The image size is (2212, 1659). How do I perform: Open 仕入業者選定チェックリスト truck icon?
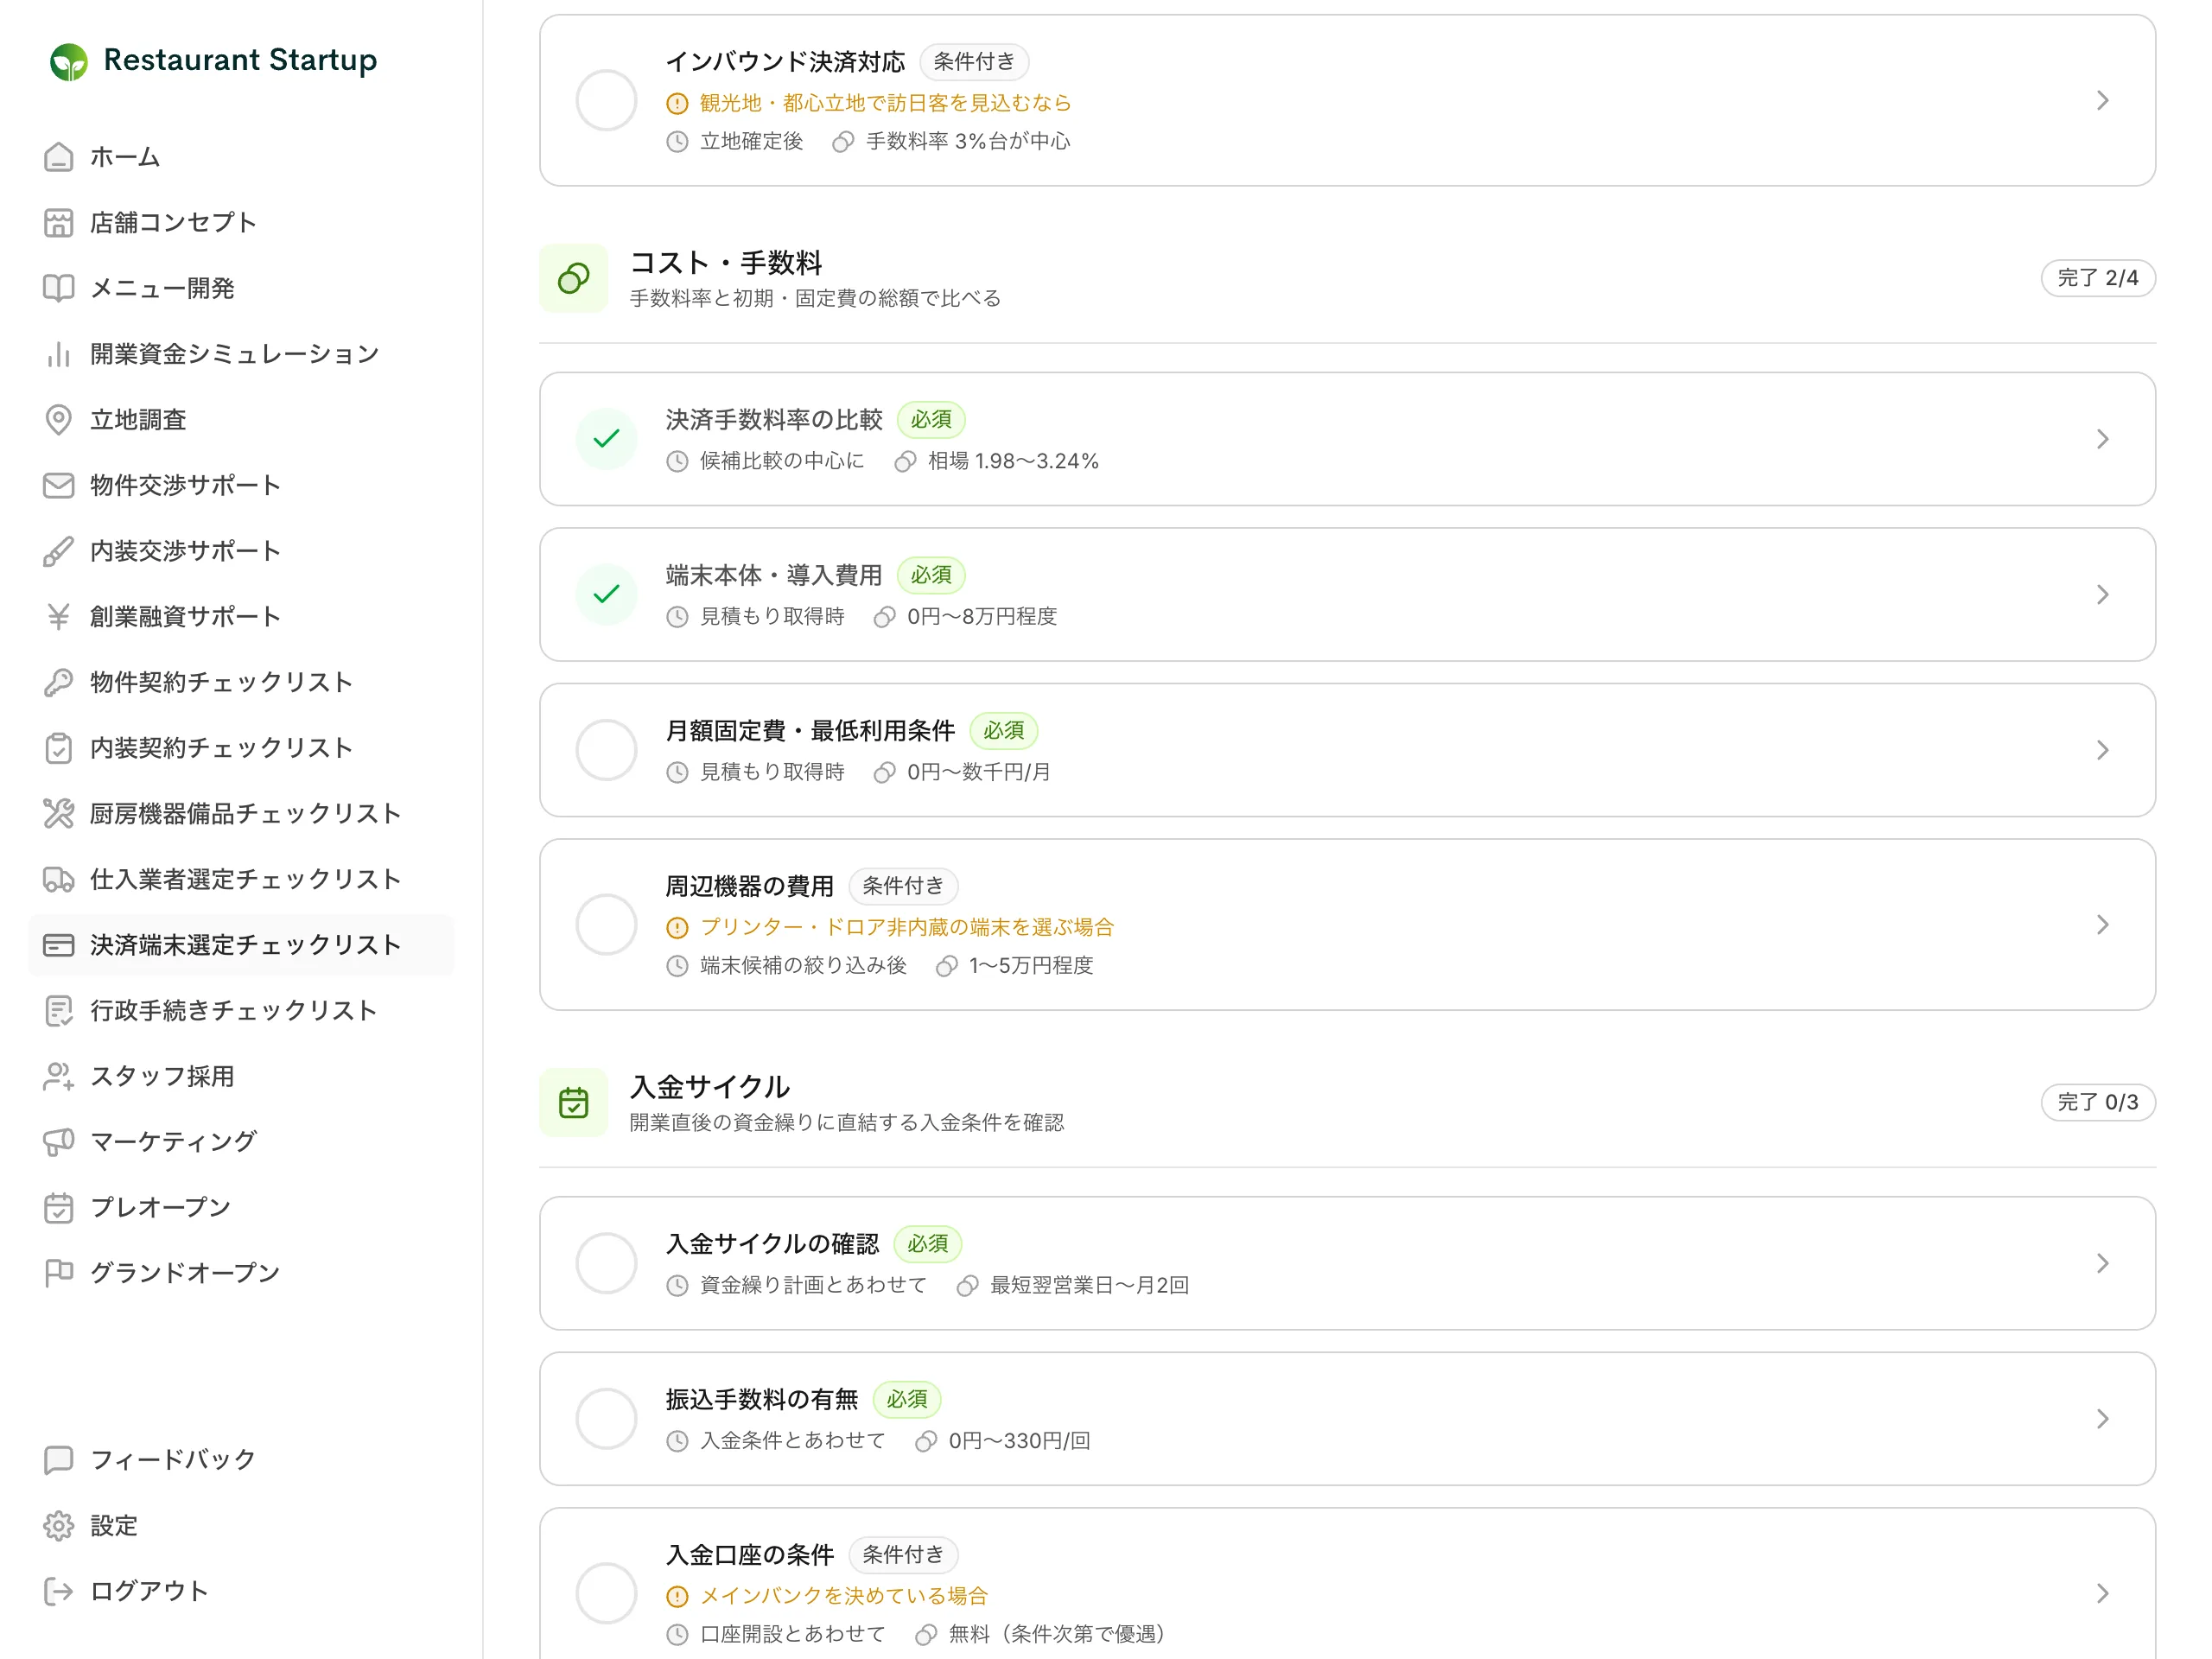pos(59,879)
